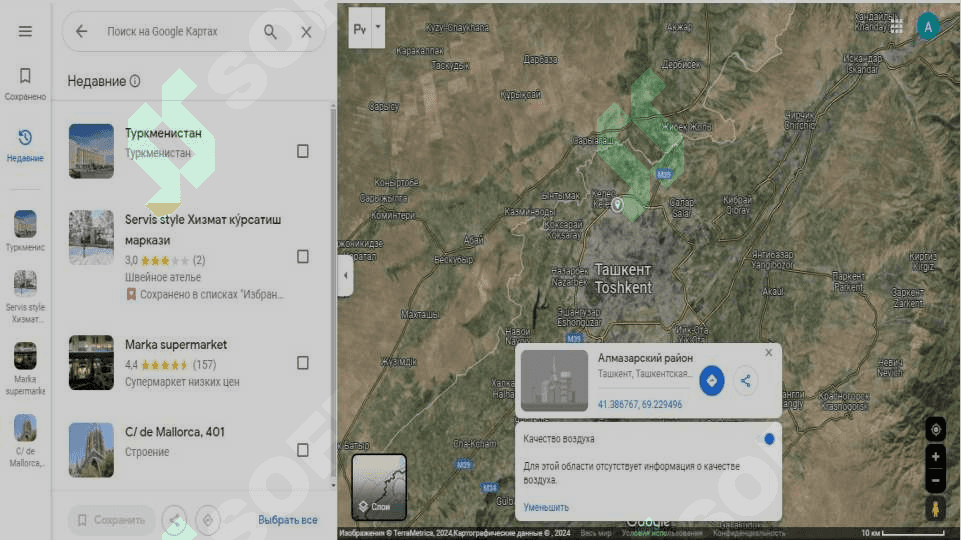Collapse the side panel with the arrow
The image size is (961, 540).
pyautogui.click(x=345, y=275)
